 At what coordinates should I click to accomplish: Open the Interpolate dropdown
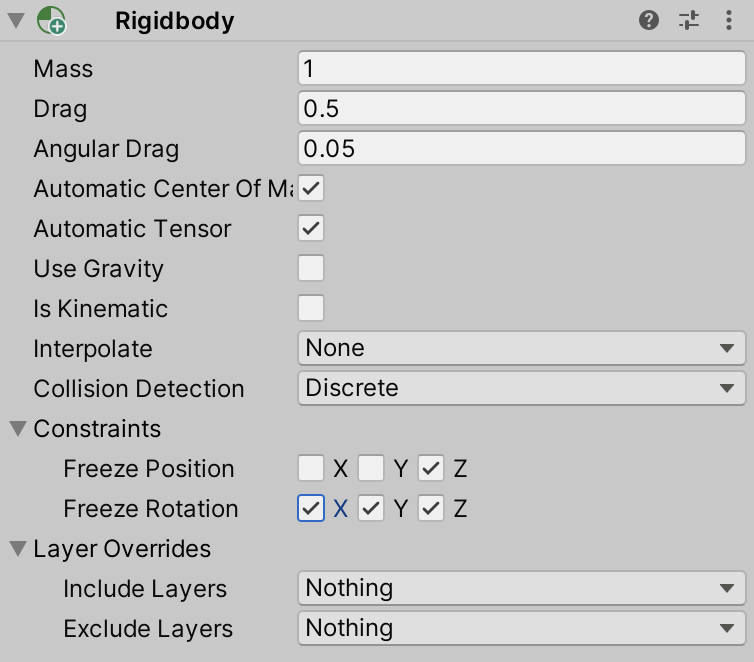(x=521, y=348)
